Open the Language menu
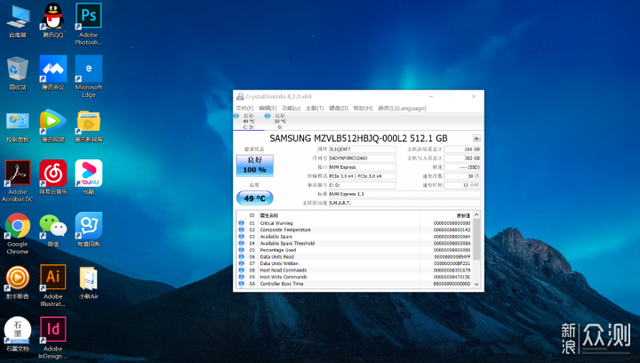The image size is (640, 363). point(402,108)
